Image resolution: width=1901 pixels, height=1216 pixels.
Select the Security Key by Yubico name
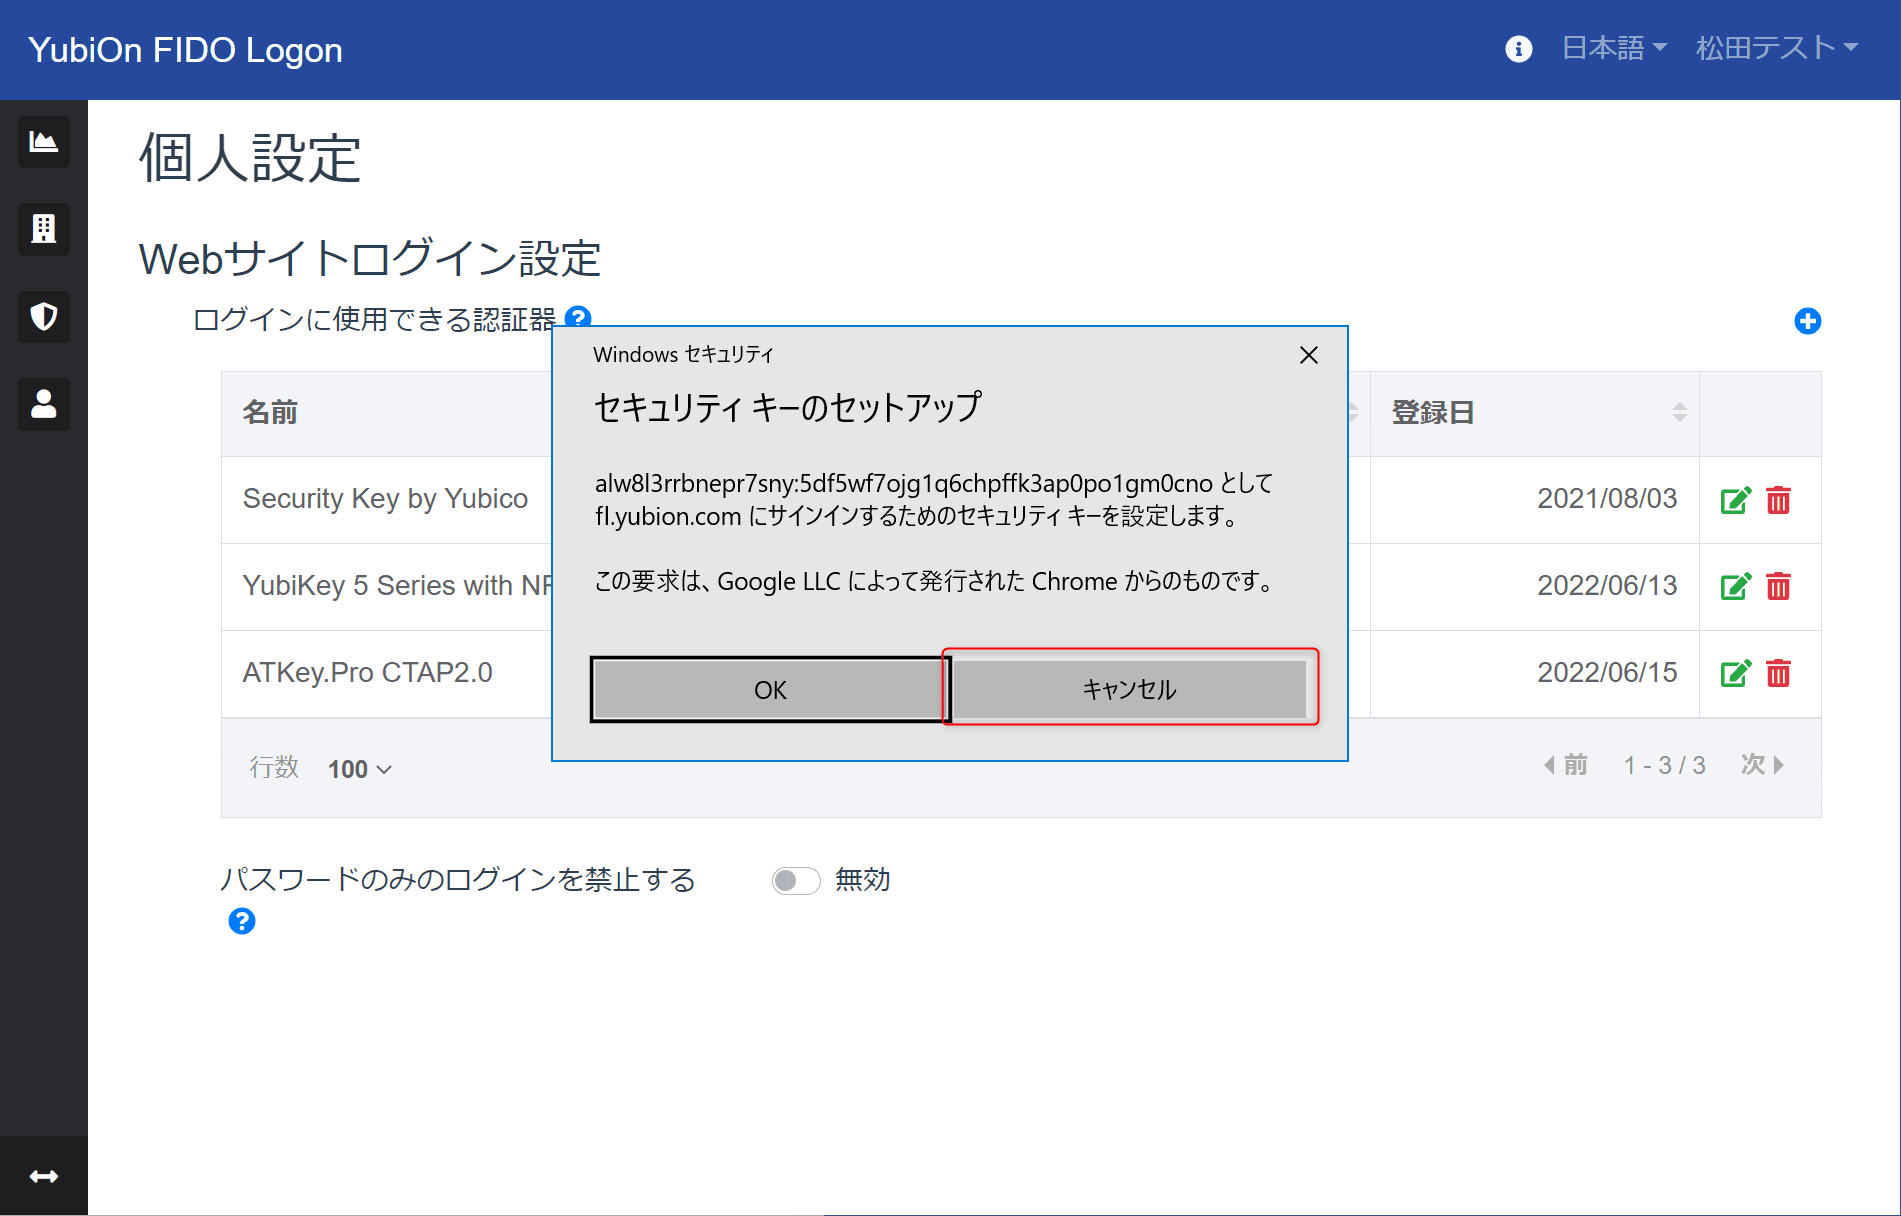(x=385, y=498)
